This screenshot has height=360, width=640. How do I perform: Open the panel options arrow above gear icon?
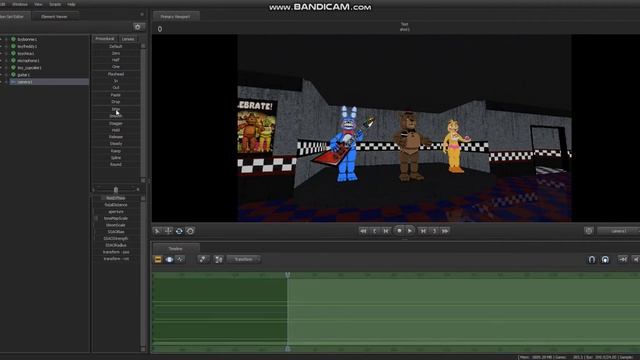[142, 15]
